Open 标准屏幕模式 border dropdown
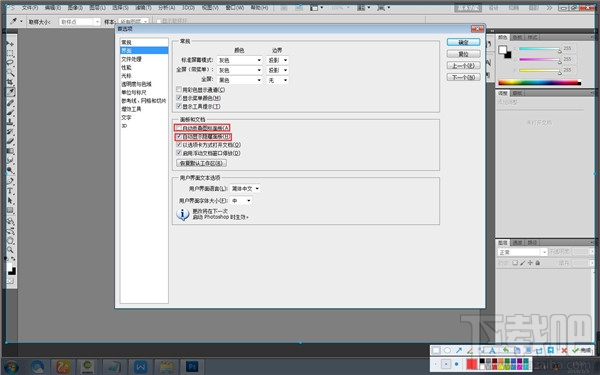This screenshot has height=375, width=600. pyautogui.click(x=277, y=60)
